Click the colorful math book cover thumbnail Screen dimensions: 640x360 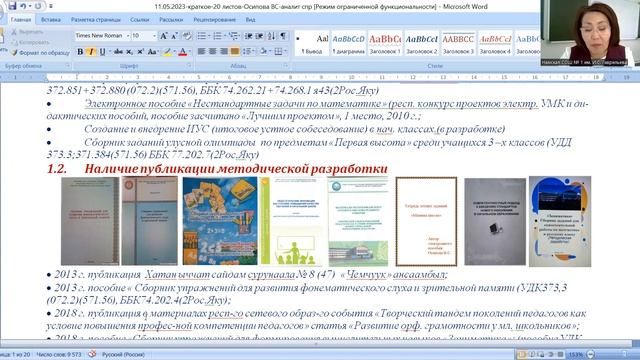click(x=220, y=221)
